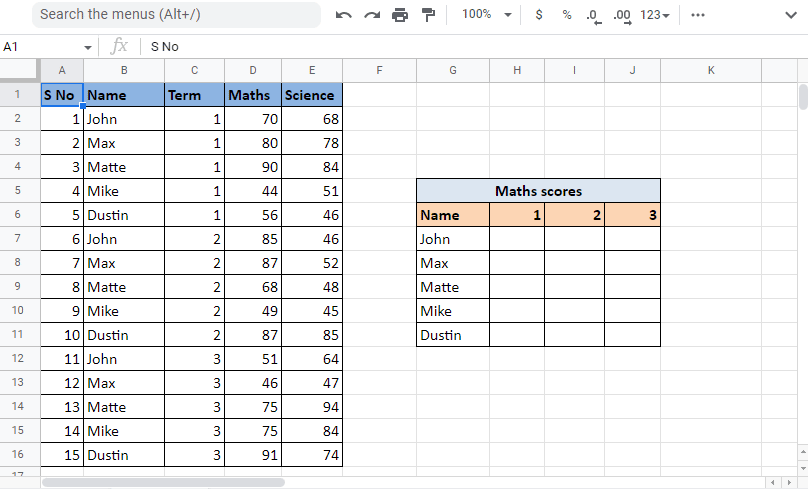Open the more toolbar options ellipsis

coord(698,15)
